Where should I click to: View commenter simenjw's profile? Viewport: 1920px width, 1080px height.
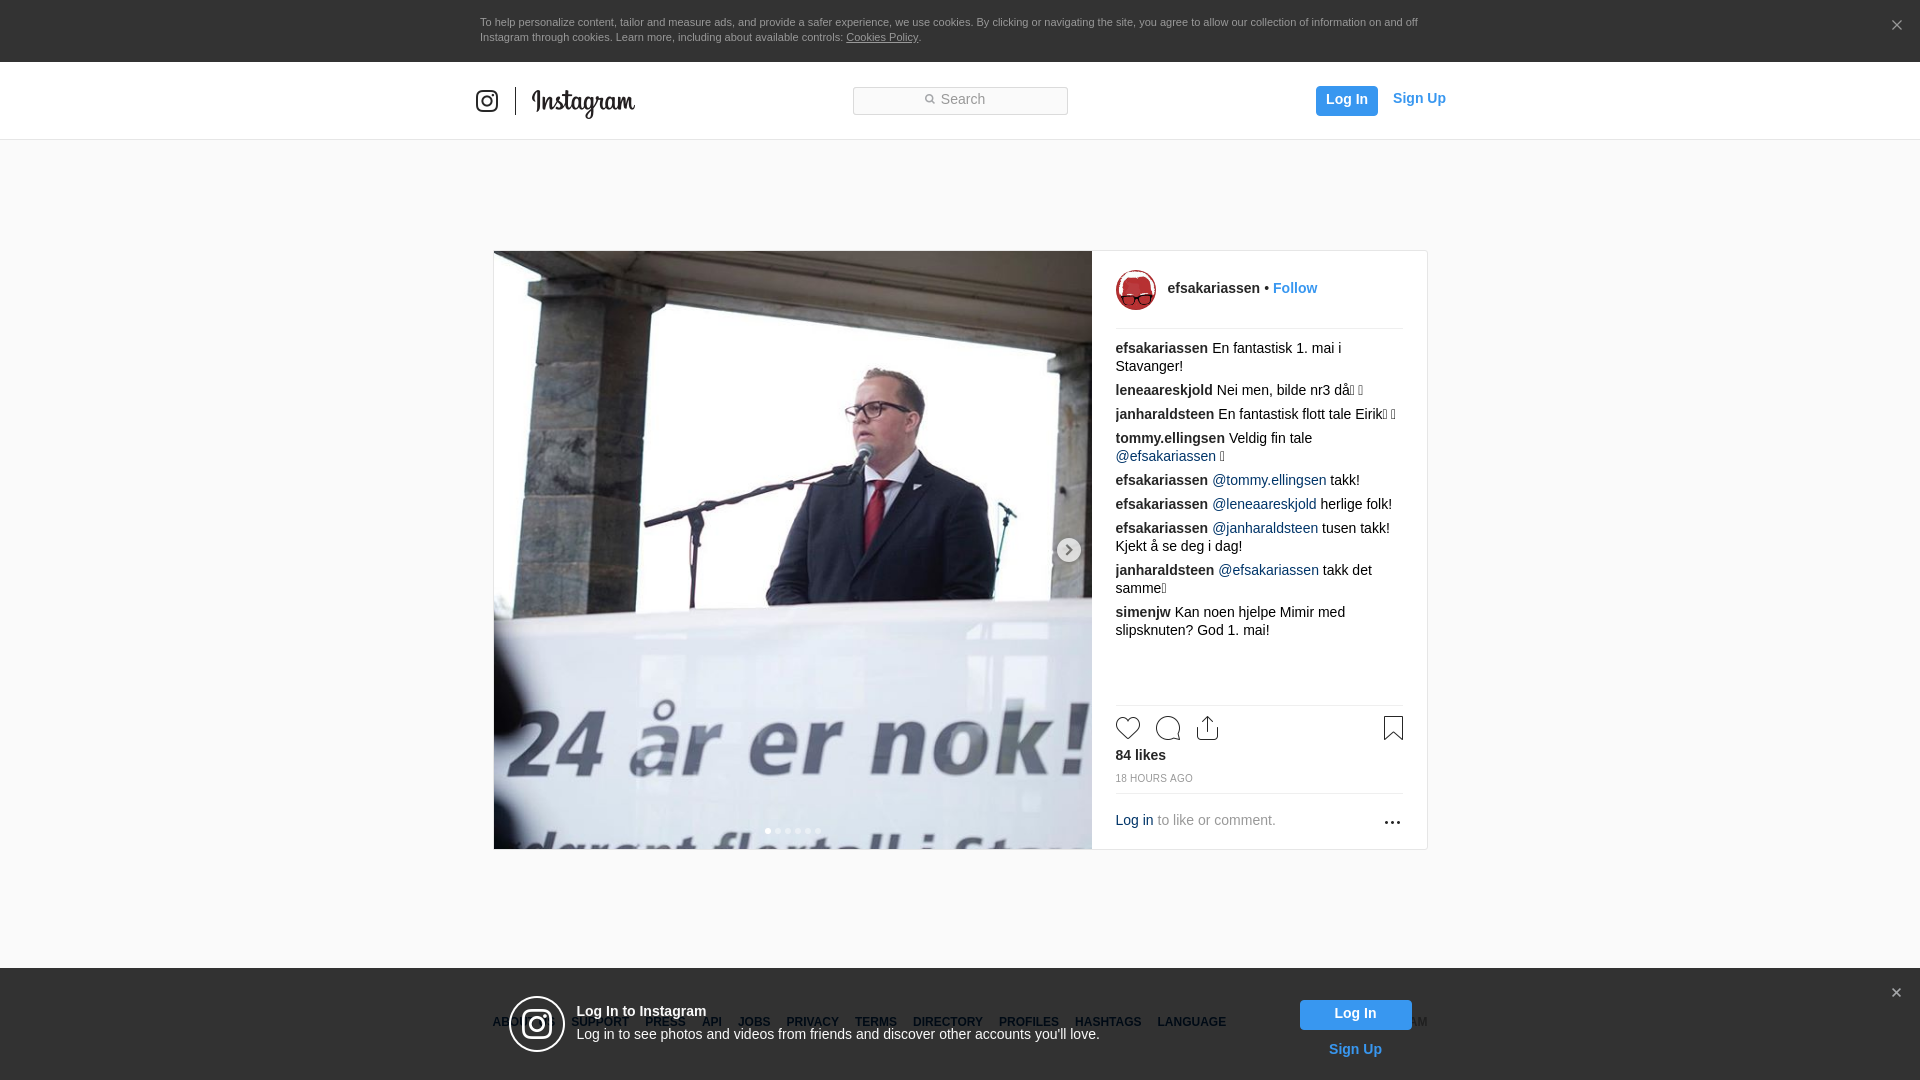(x=1143, y=612)
